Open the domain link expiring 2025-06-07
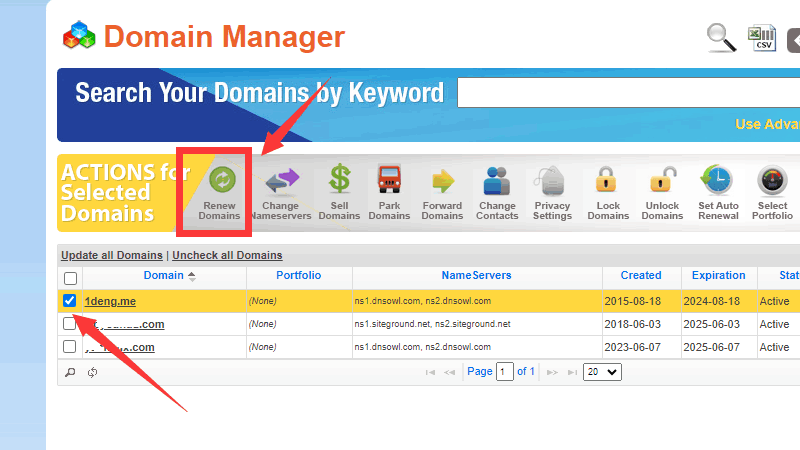The width and height of the screenshot is (800, 450). tap(120, 347)
